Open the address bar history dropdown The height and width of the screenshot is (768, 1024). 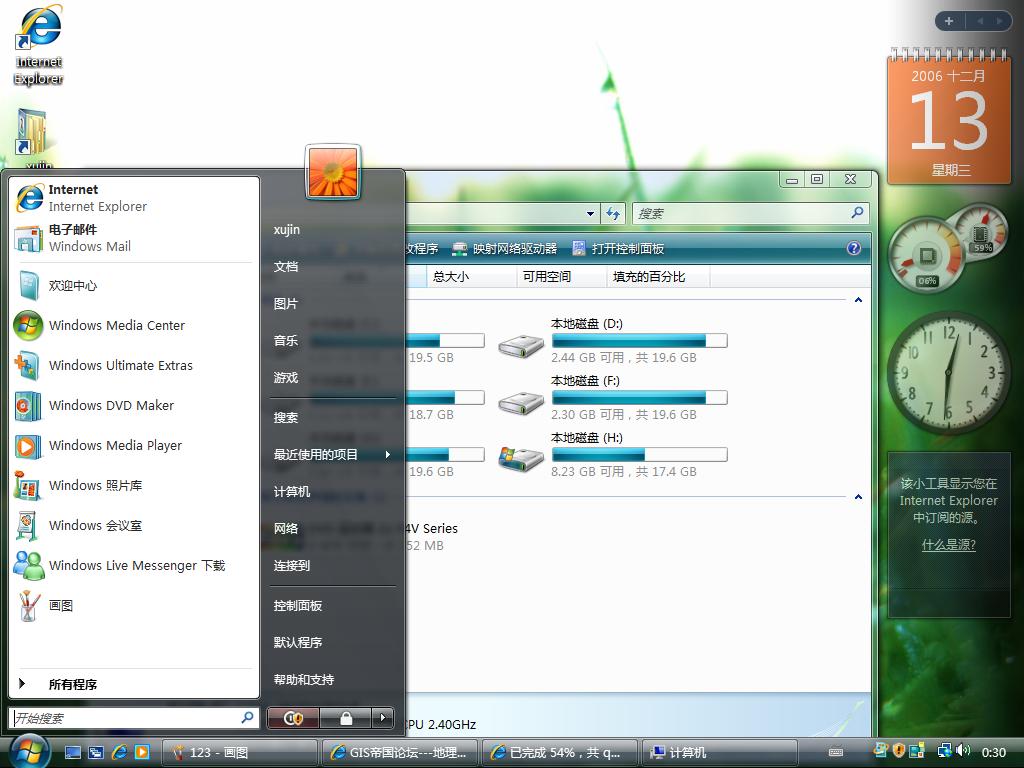590,214
